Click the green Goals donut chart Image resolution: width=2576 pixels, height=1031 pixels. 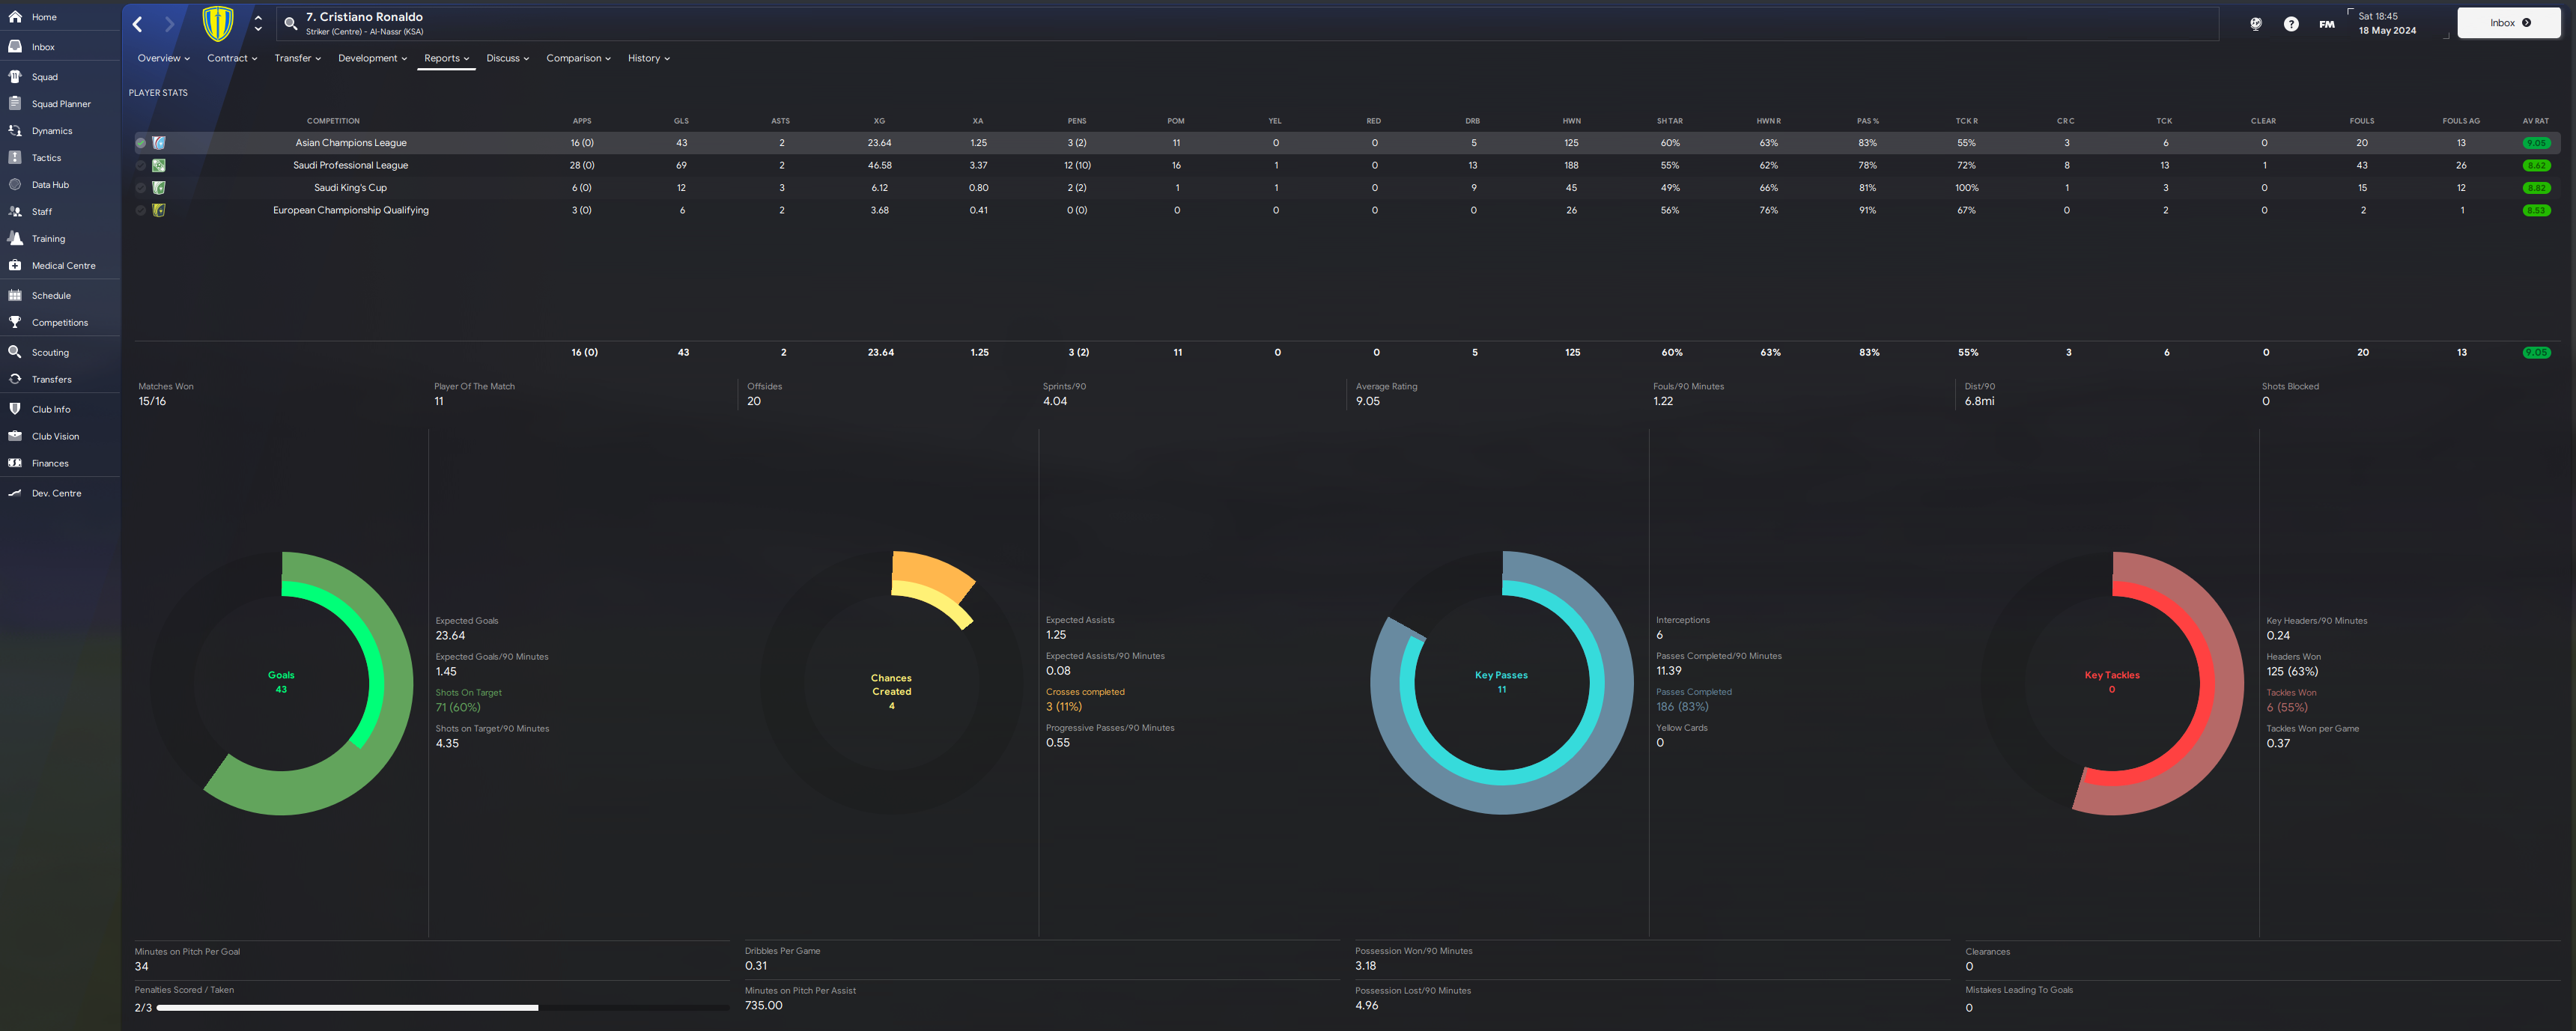[x=281, y=683]
